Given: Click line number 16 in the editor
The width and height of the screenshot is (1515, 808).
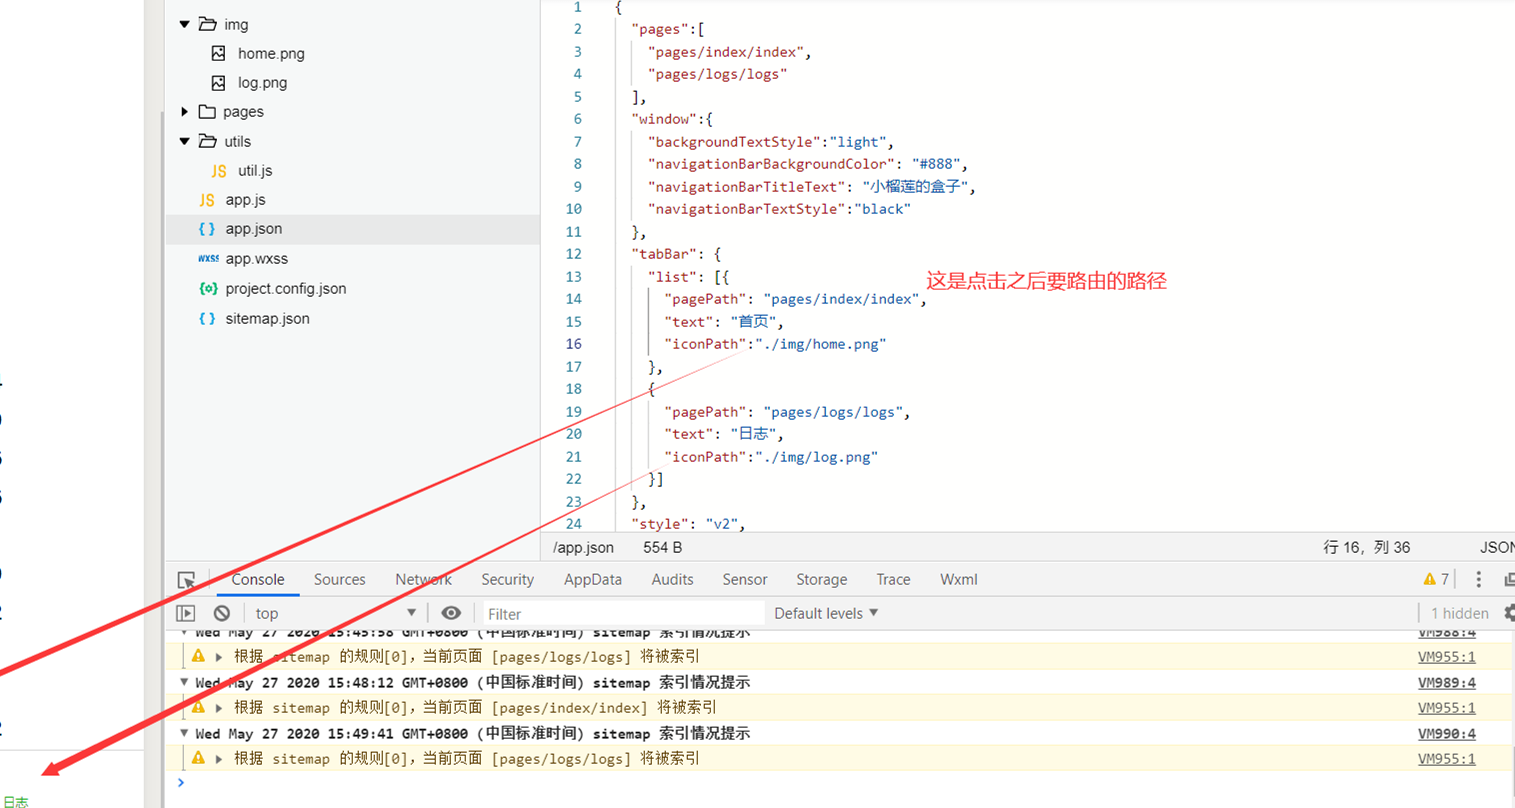Looking at the screenshot, I should click(x=573, y=344).
